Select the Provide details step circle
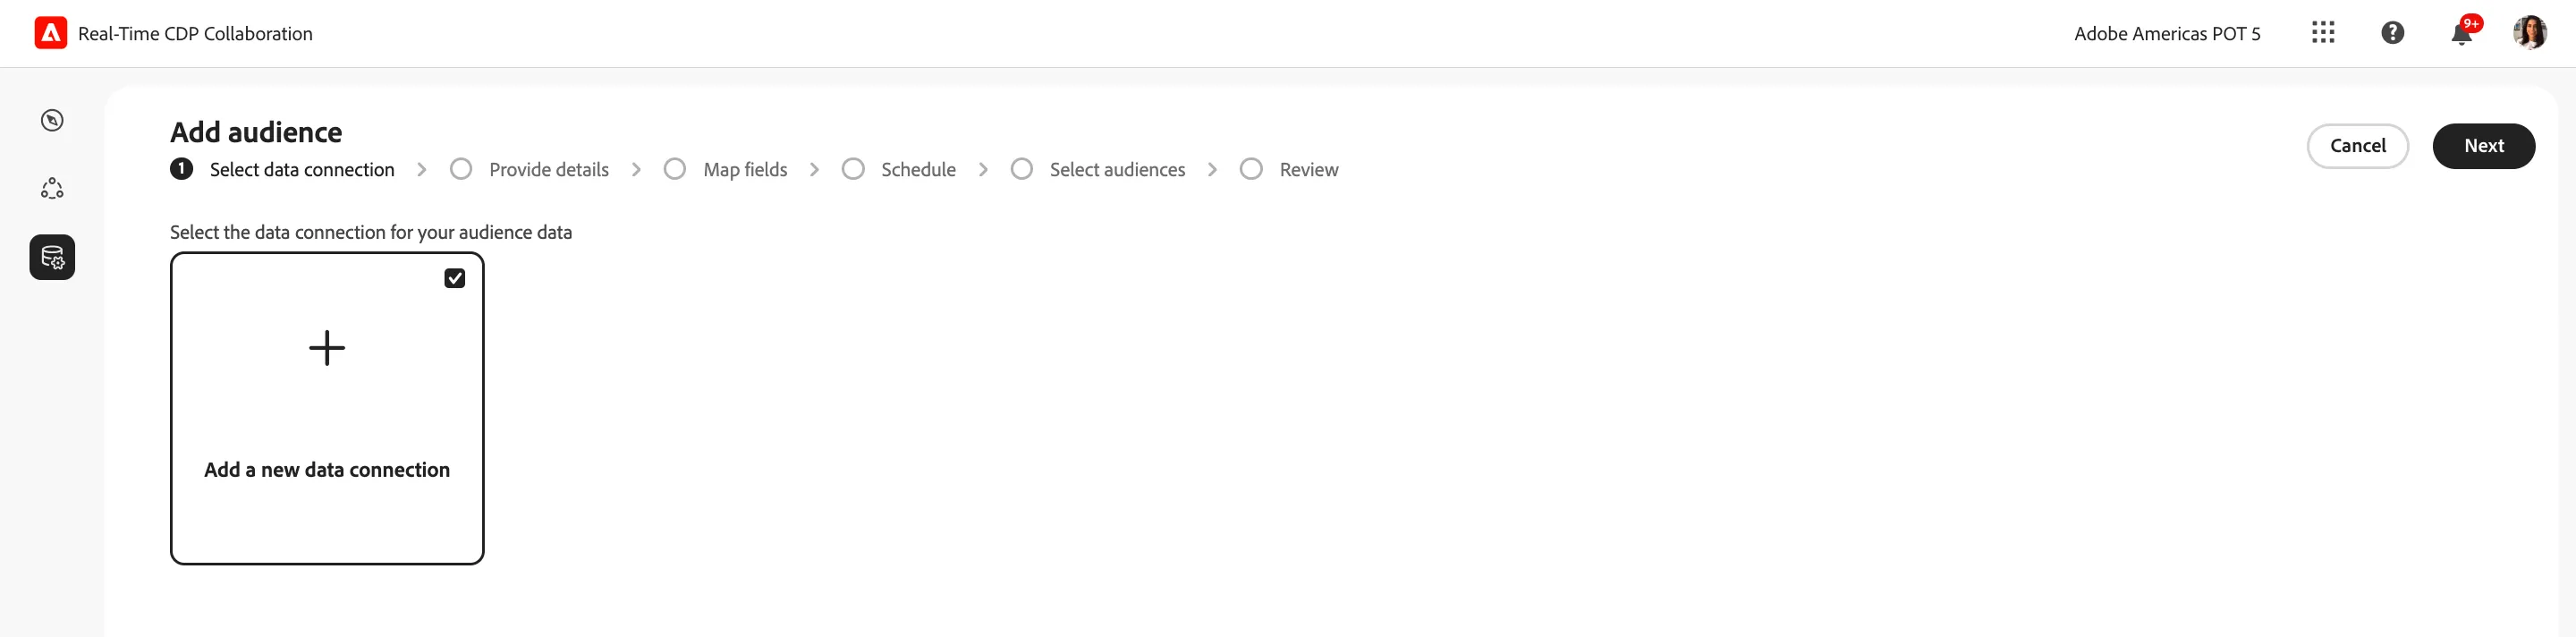The width and height of the screenshot is (2576, 637). pos(461,169)
